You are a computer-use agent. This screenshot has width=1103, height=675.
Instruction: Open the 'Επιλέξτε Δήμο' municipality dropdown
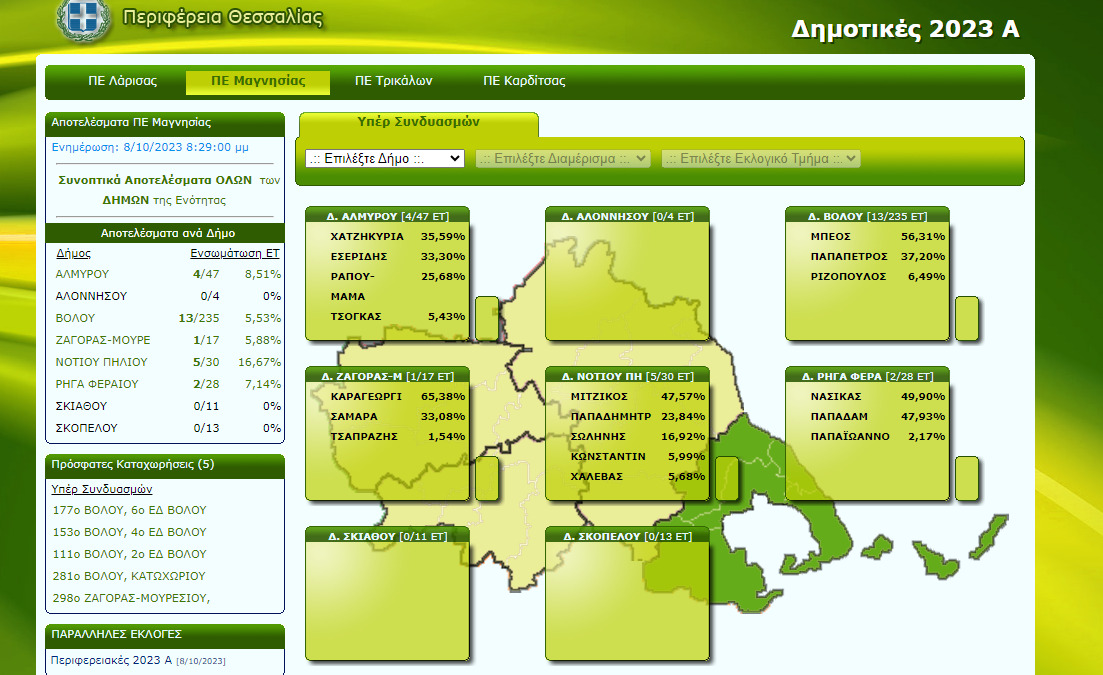coord(385,159)
